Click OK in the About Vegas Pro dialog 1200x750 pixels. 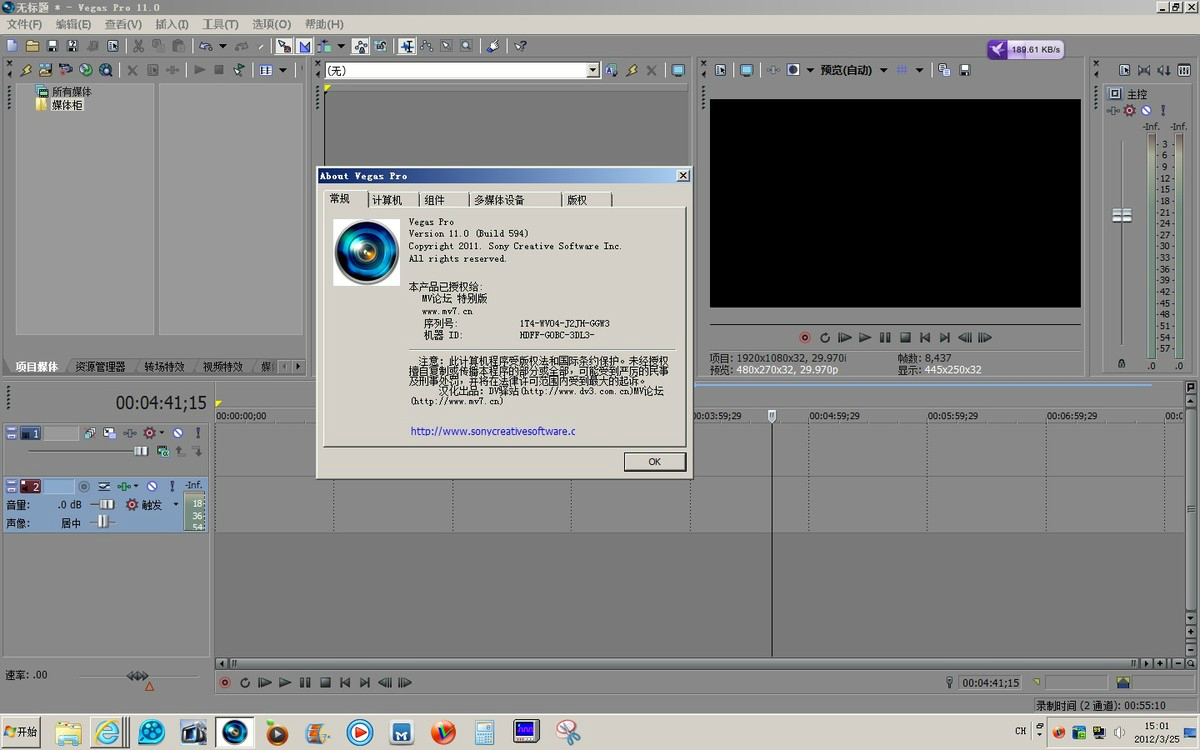(x=655, y=462)
